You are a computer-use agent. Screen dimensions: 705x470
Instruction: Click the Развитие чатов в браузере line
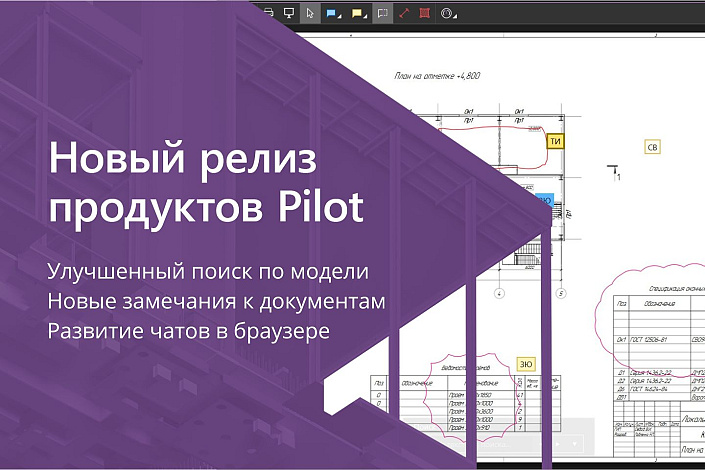pos(188,329)
